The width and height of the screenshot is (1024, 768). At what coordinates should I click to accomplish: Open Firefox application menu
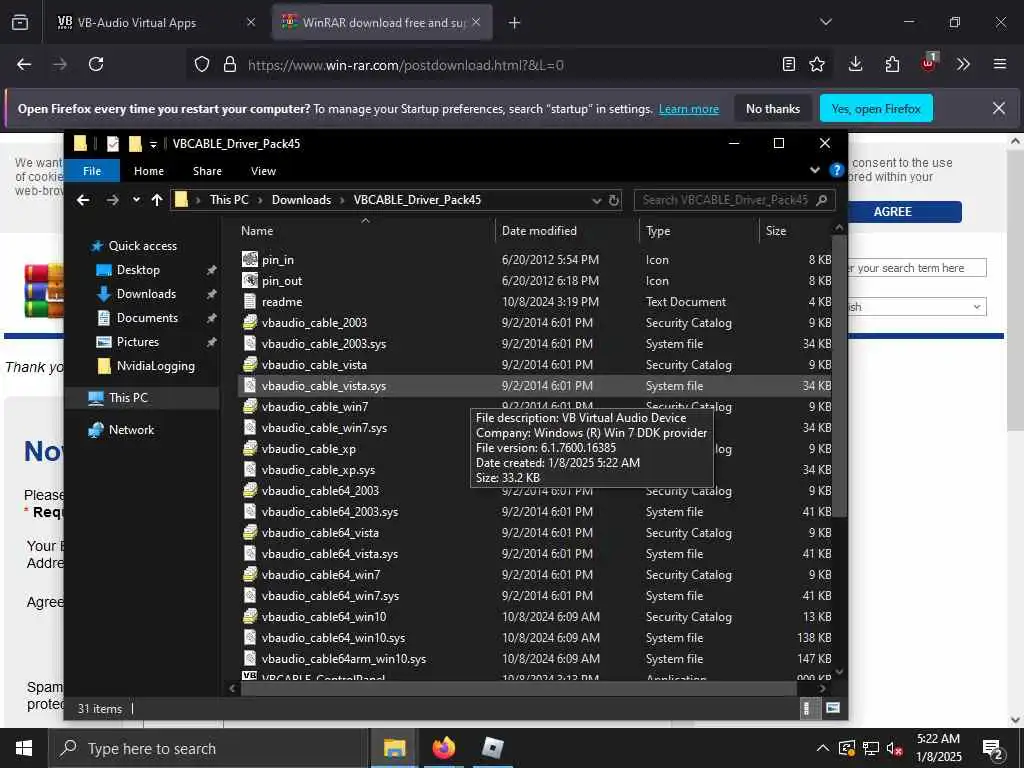(1000, 64)
